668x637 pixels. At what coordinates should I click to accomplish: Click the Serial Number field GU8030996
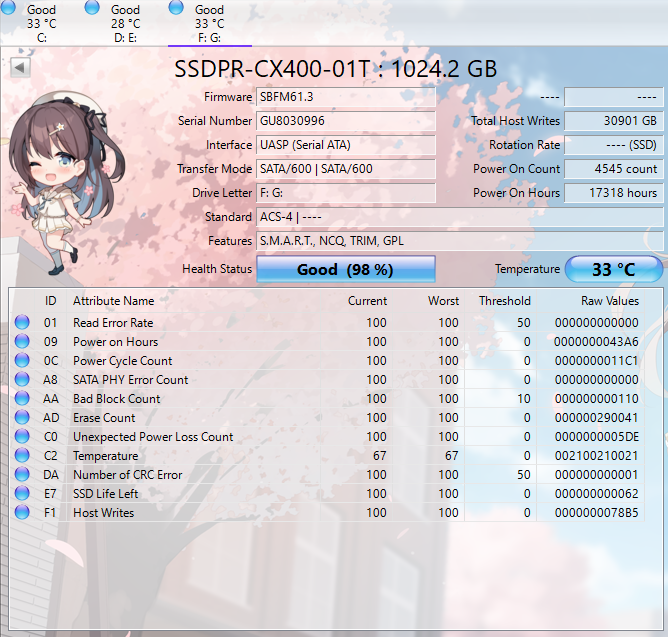tap(346, 121)
